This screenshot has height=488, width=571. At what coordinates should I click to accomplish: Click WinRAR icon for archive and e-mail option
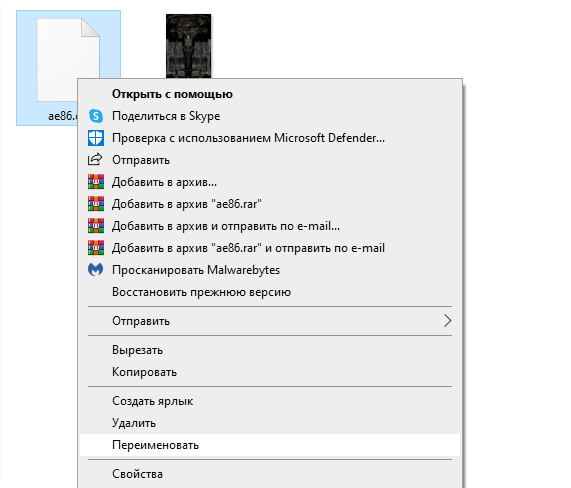tap(96, 226)
